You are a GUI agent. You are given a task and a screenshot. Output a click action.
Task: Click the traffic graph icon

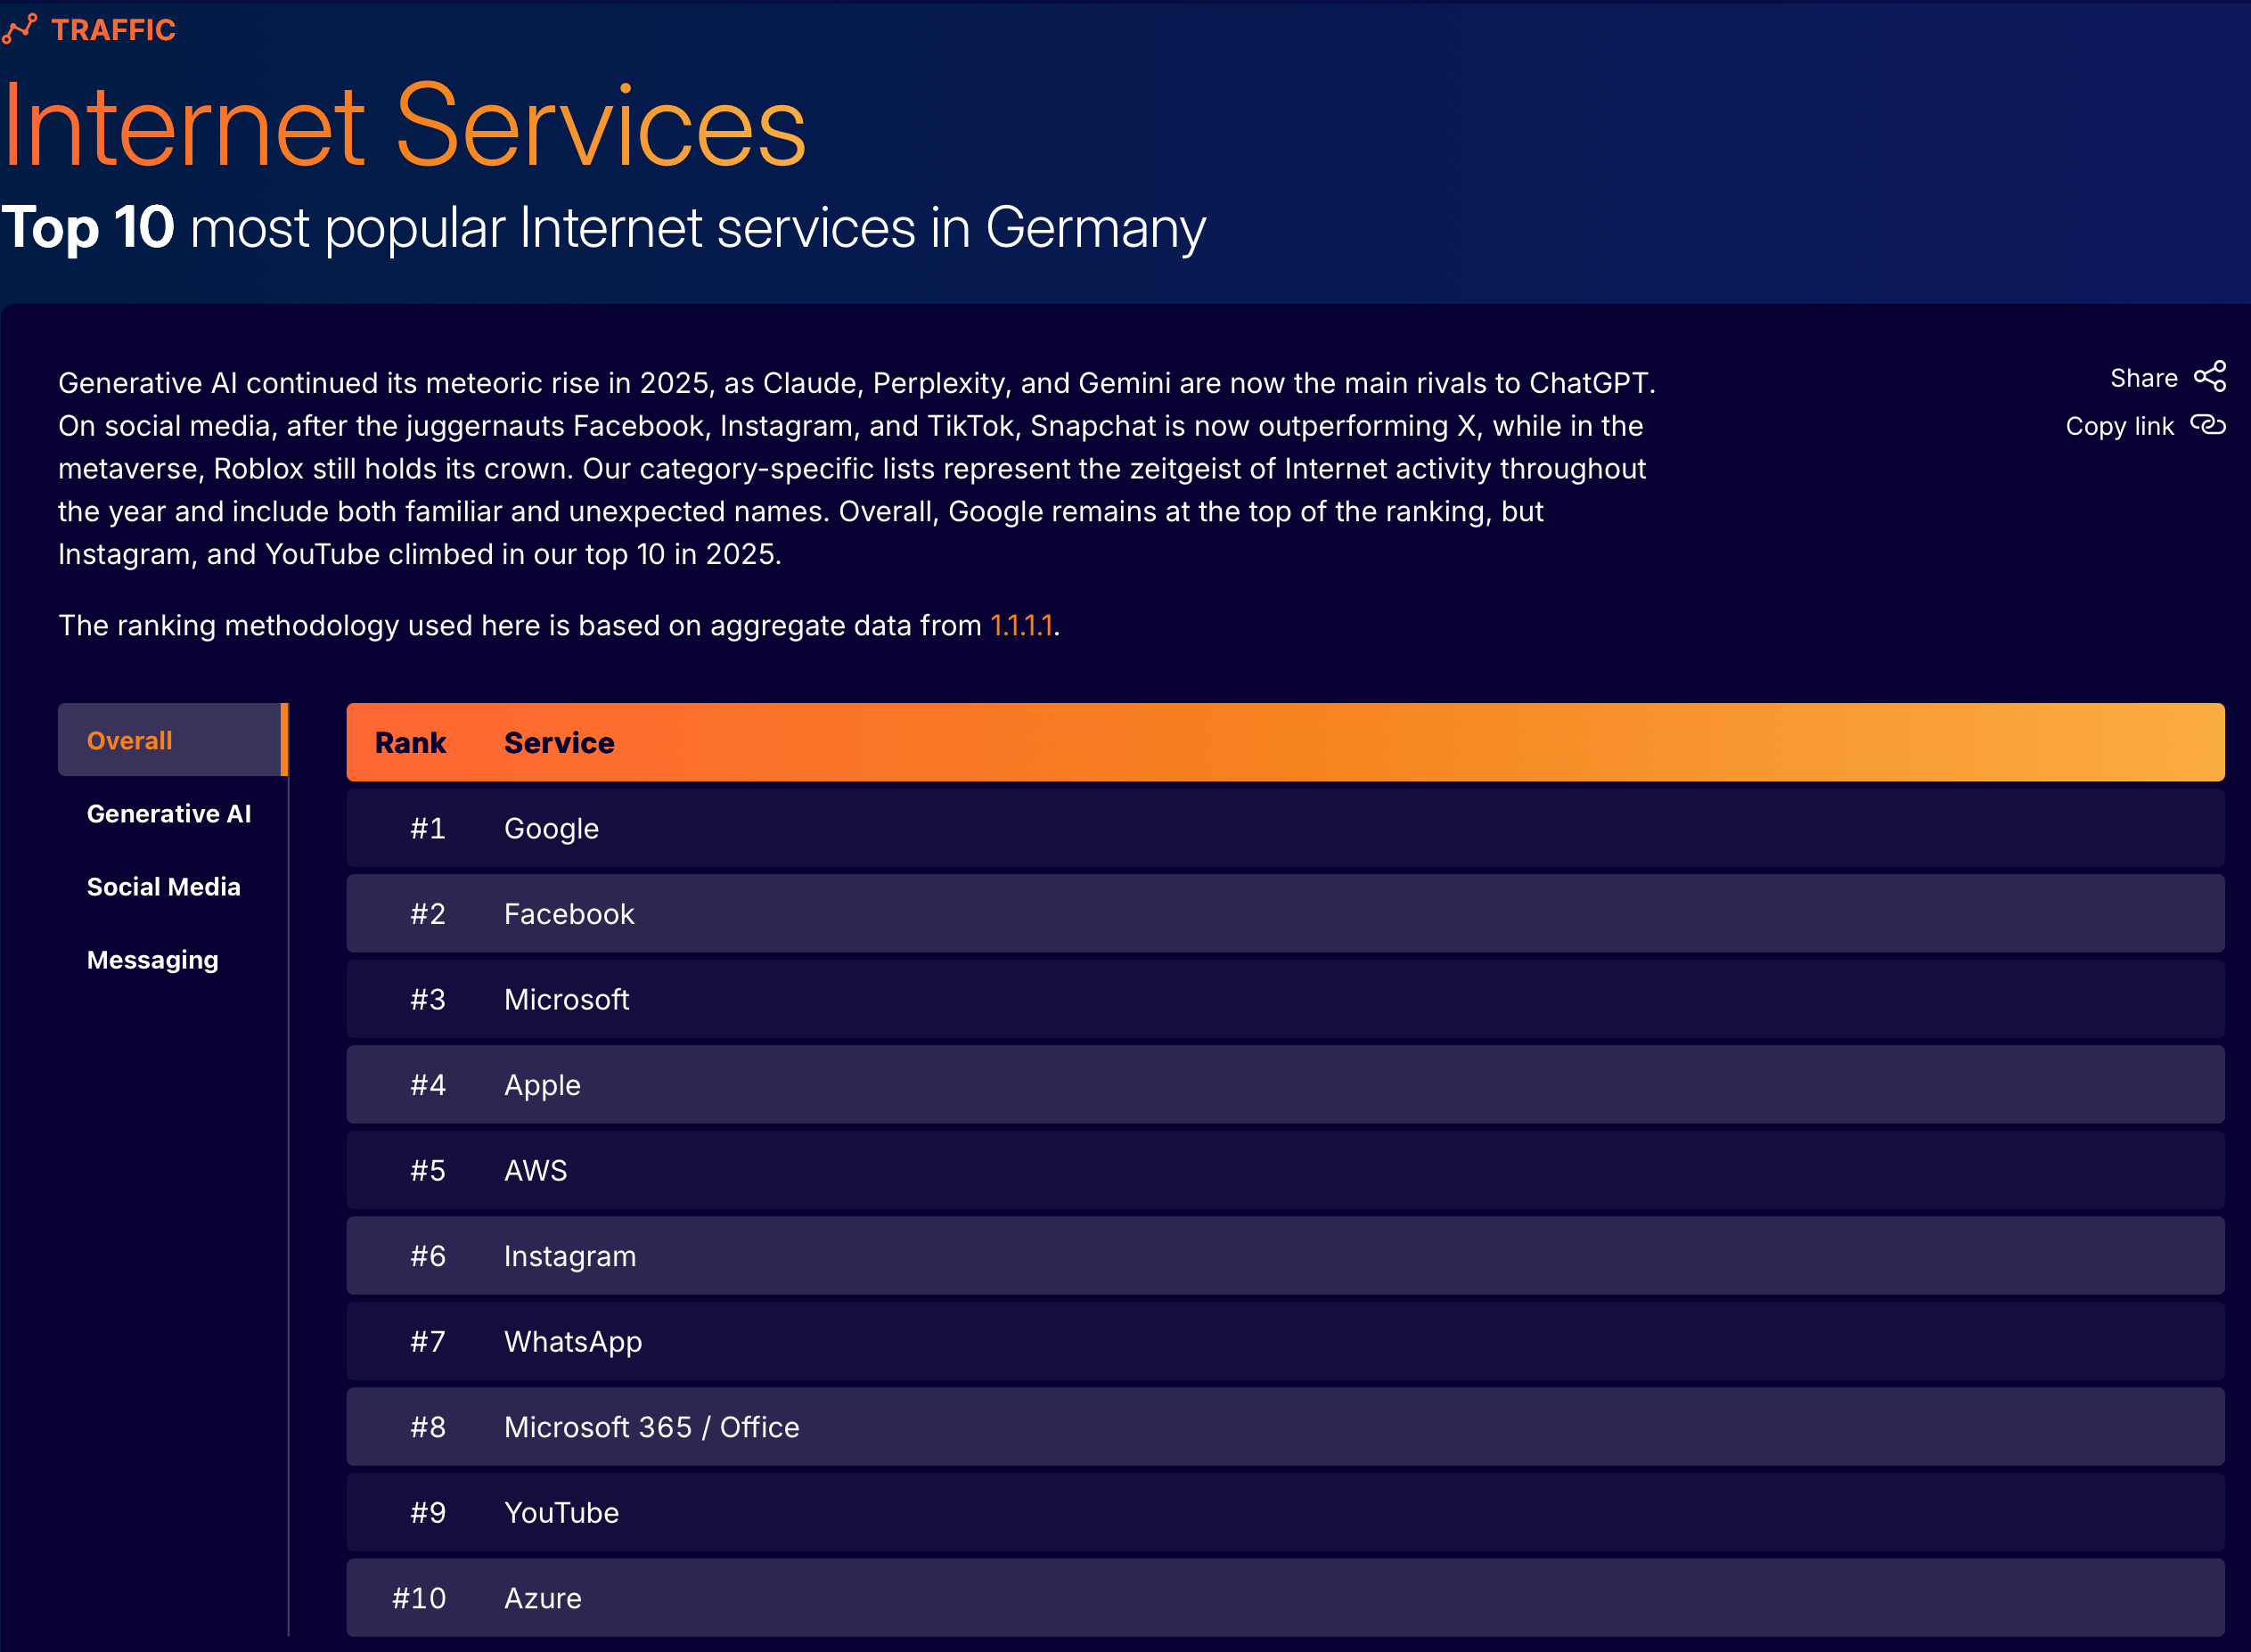tap(19, 29)
